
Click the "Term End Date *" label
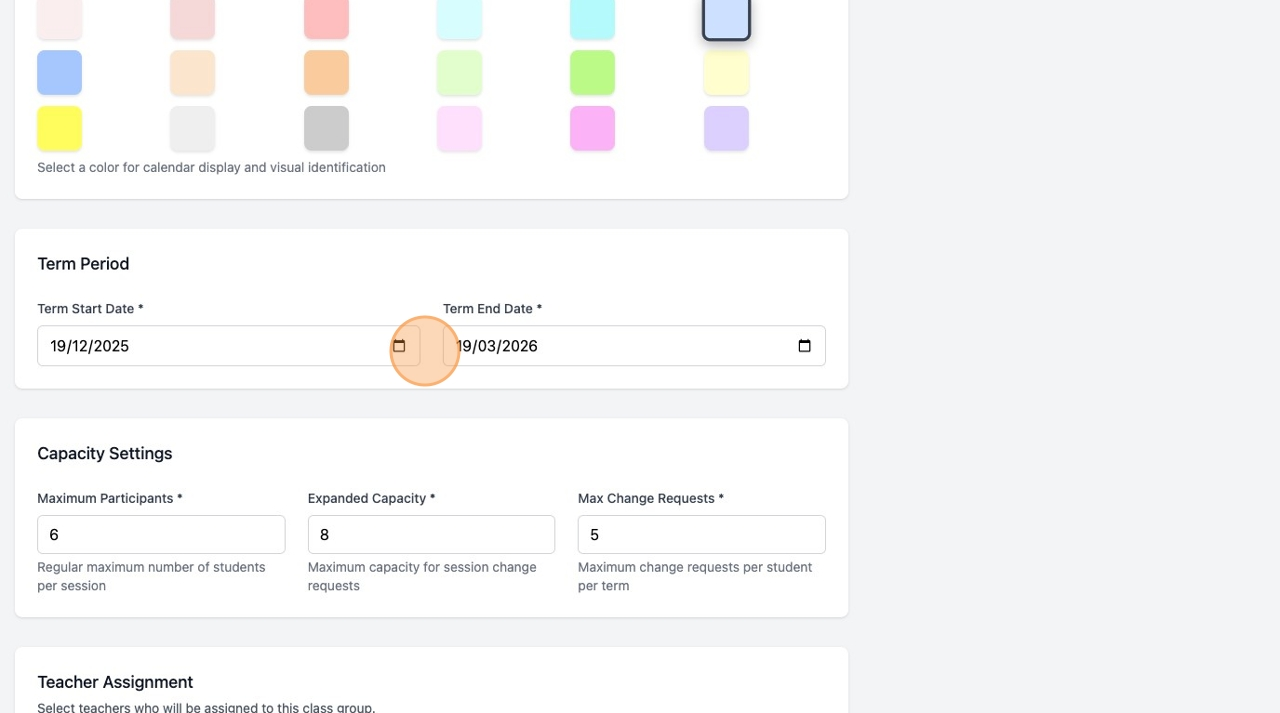pyautogui.click(x=492, y=309)
